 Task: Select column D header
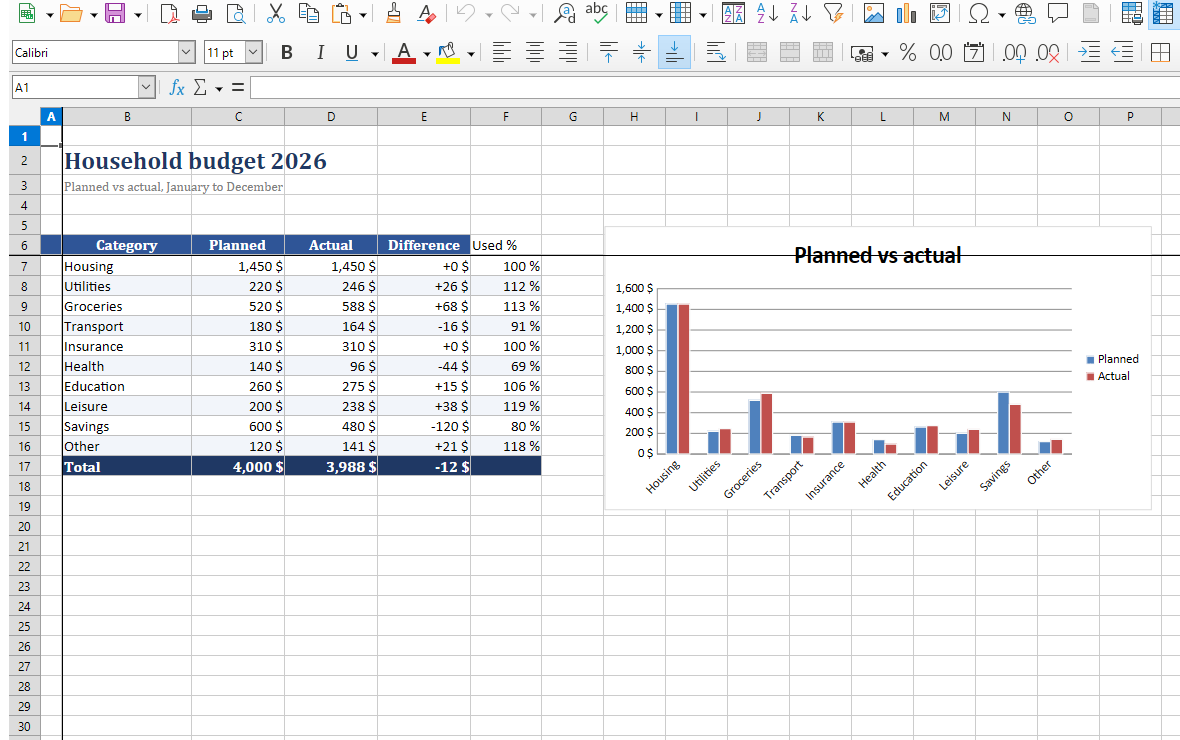click(331, 117)
